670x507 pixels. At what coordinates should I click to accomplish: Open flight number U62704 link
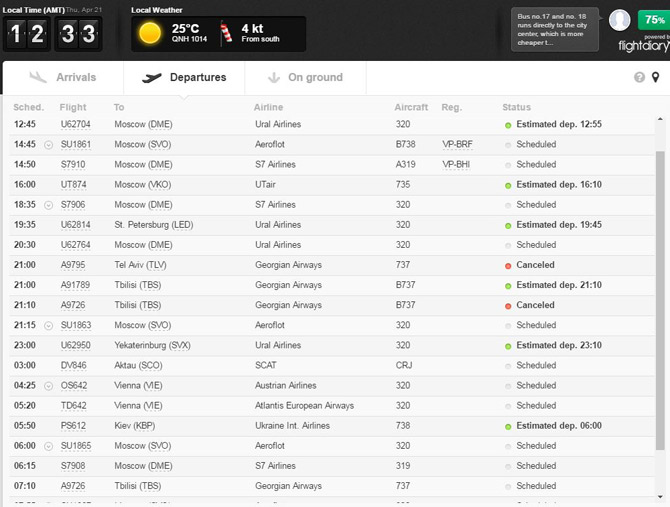point(76,124)
